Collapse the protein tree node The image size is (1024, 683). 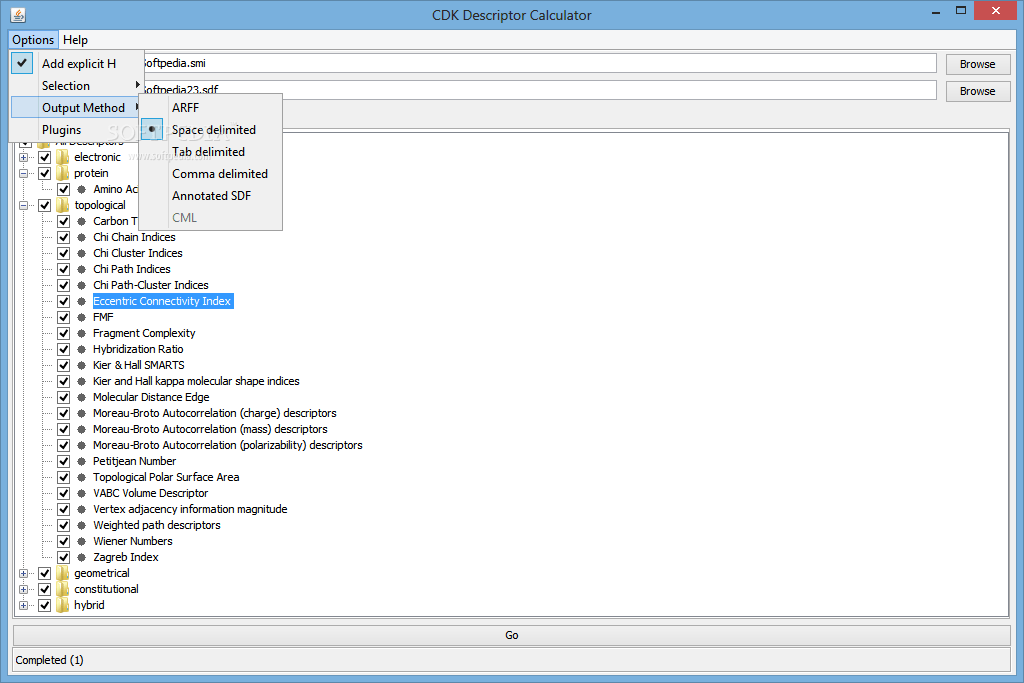[x=24, y=173]
